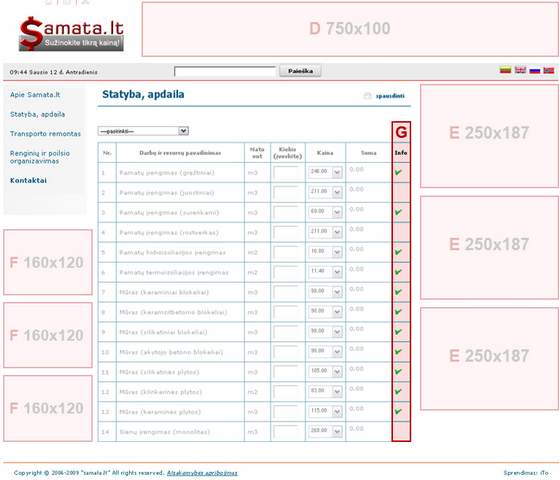This screenshot has height=480, width=560.
Task: Select the English flag icon
Action: [520, 70]
